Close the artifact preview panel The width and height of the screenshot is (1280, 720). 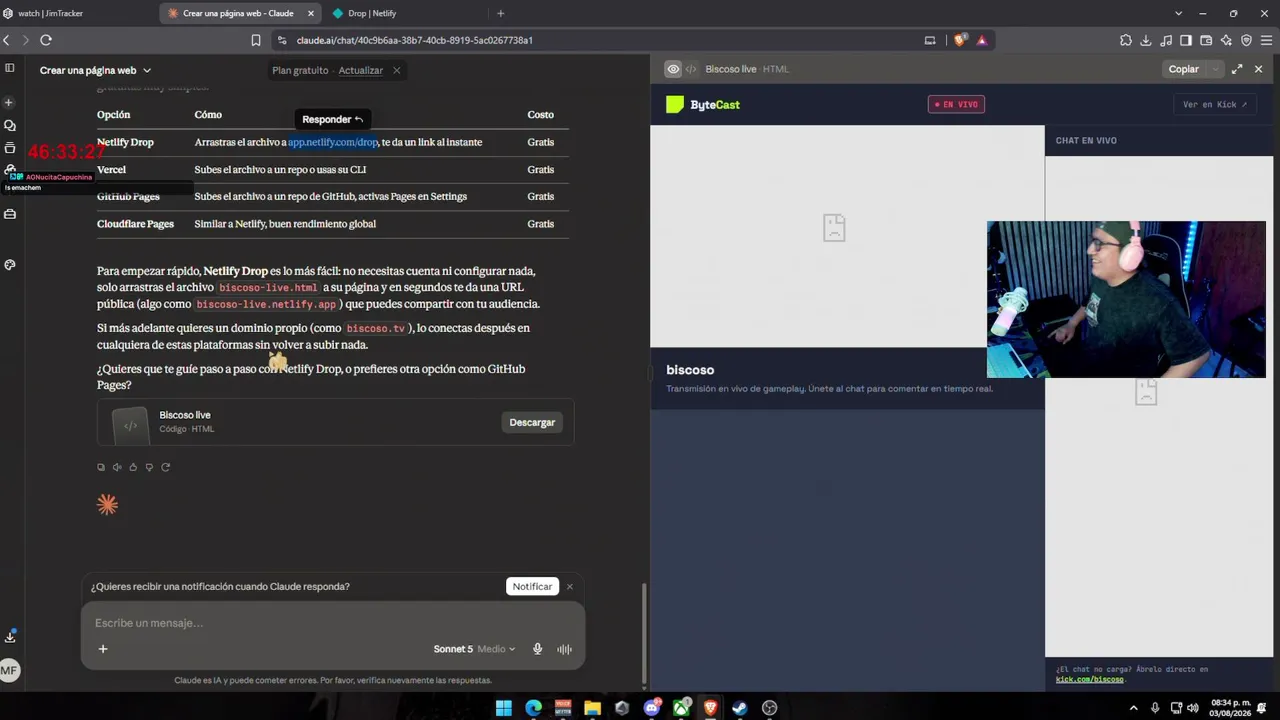click(x=1258, y=69)
